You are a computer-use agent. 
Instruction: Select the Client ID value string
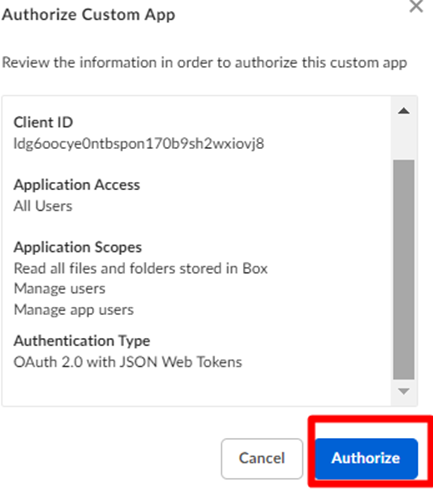pyautogui.click(x=139, y=144)
